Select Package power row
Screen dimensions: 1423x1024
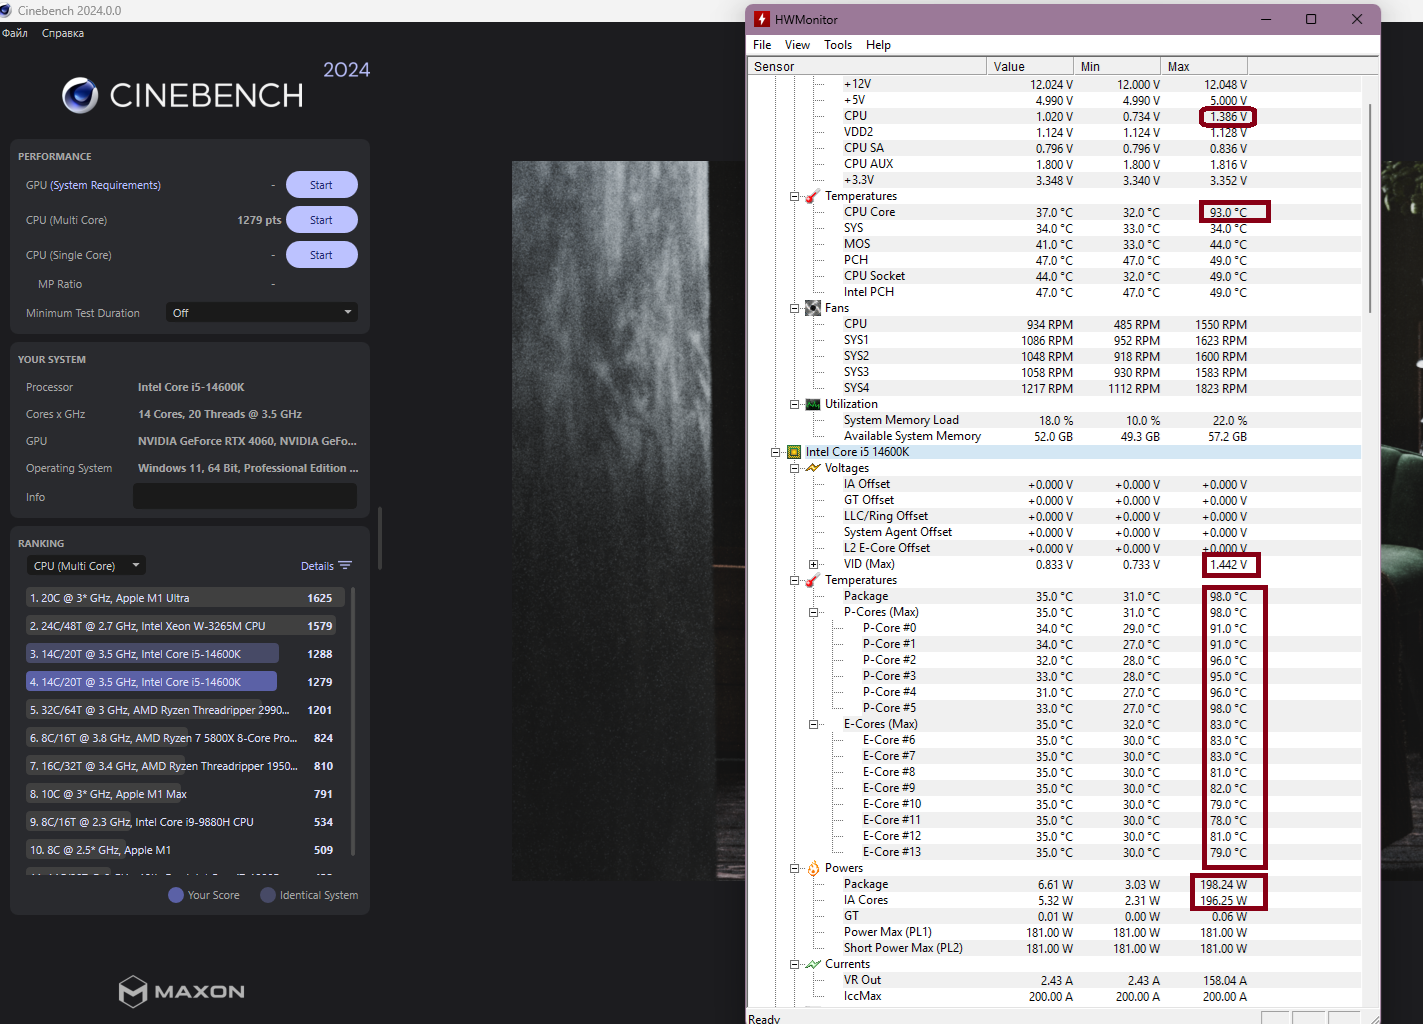coord(1054,884)
